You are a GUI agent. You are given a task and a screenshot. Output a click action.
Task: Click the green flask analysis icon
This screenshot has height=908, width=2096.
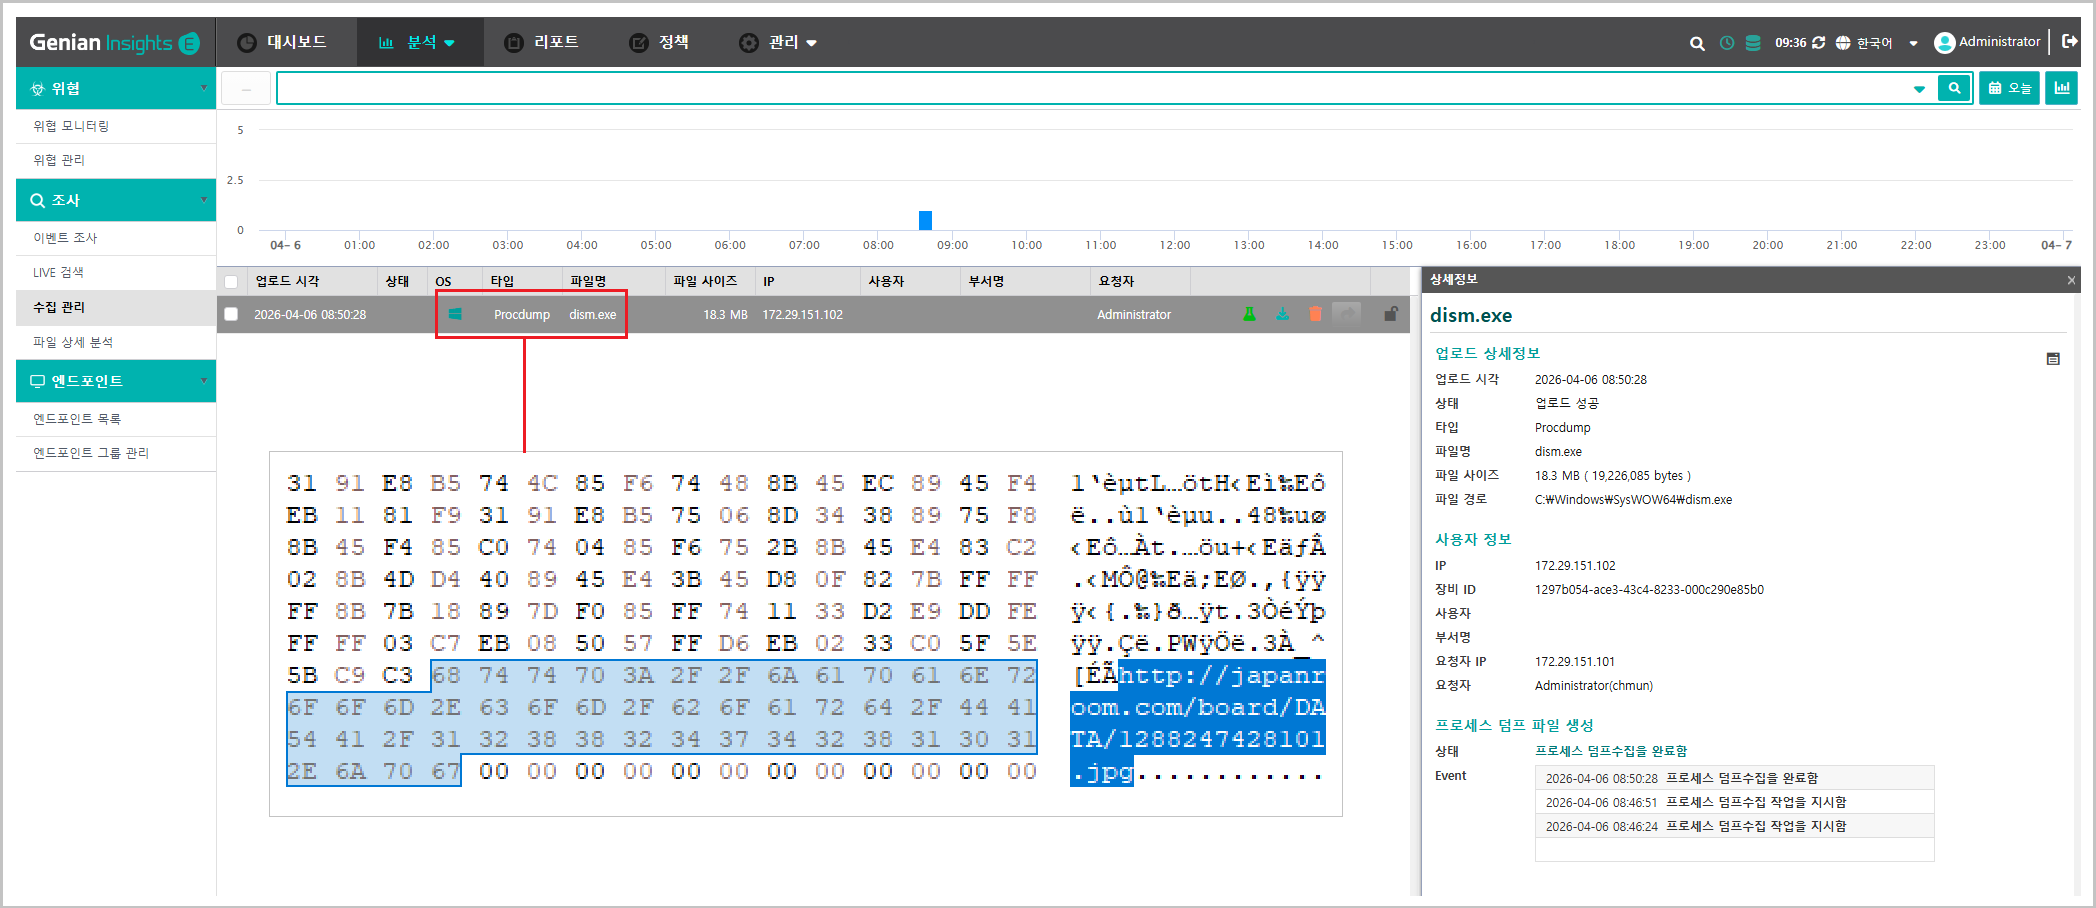pos(1249,314)
